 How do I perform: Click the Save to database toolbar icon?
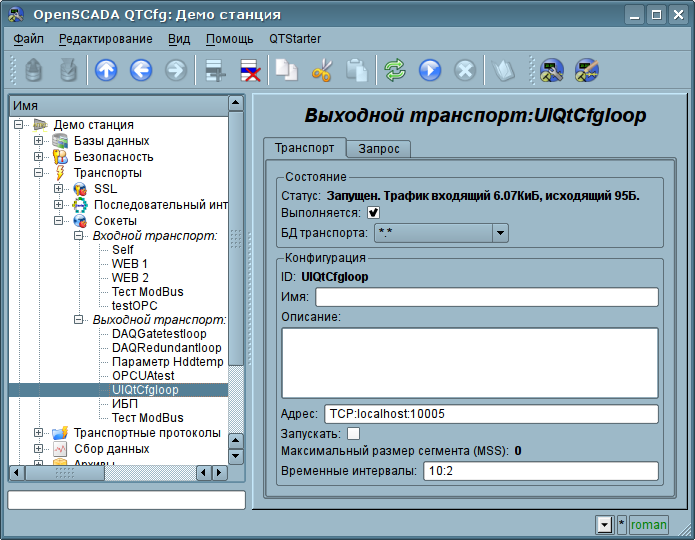68,70
